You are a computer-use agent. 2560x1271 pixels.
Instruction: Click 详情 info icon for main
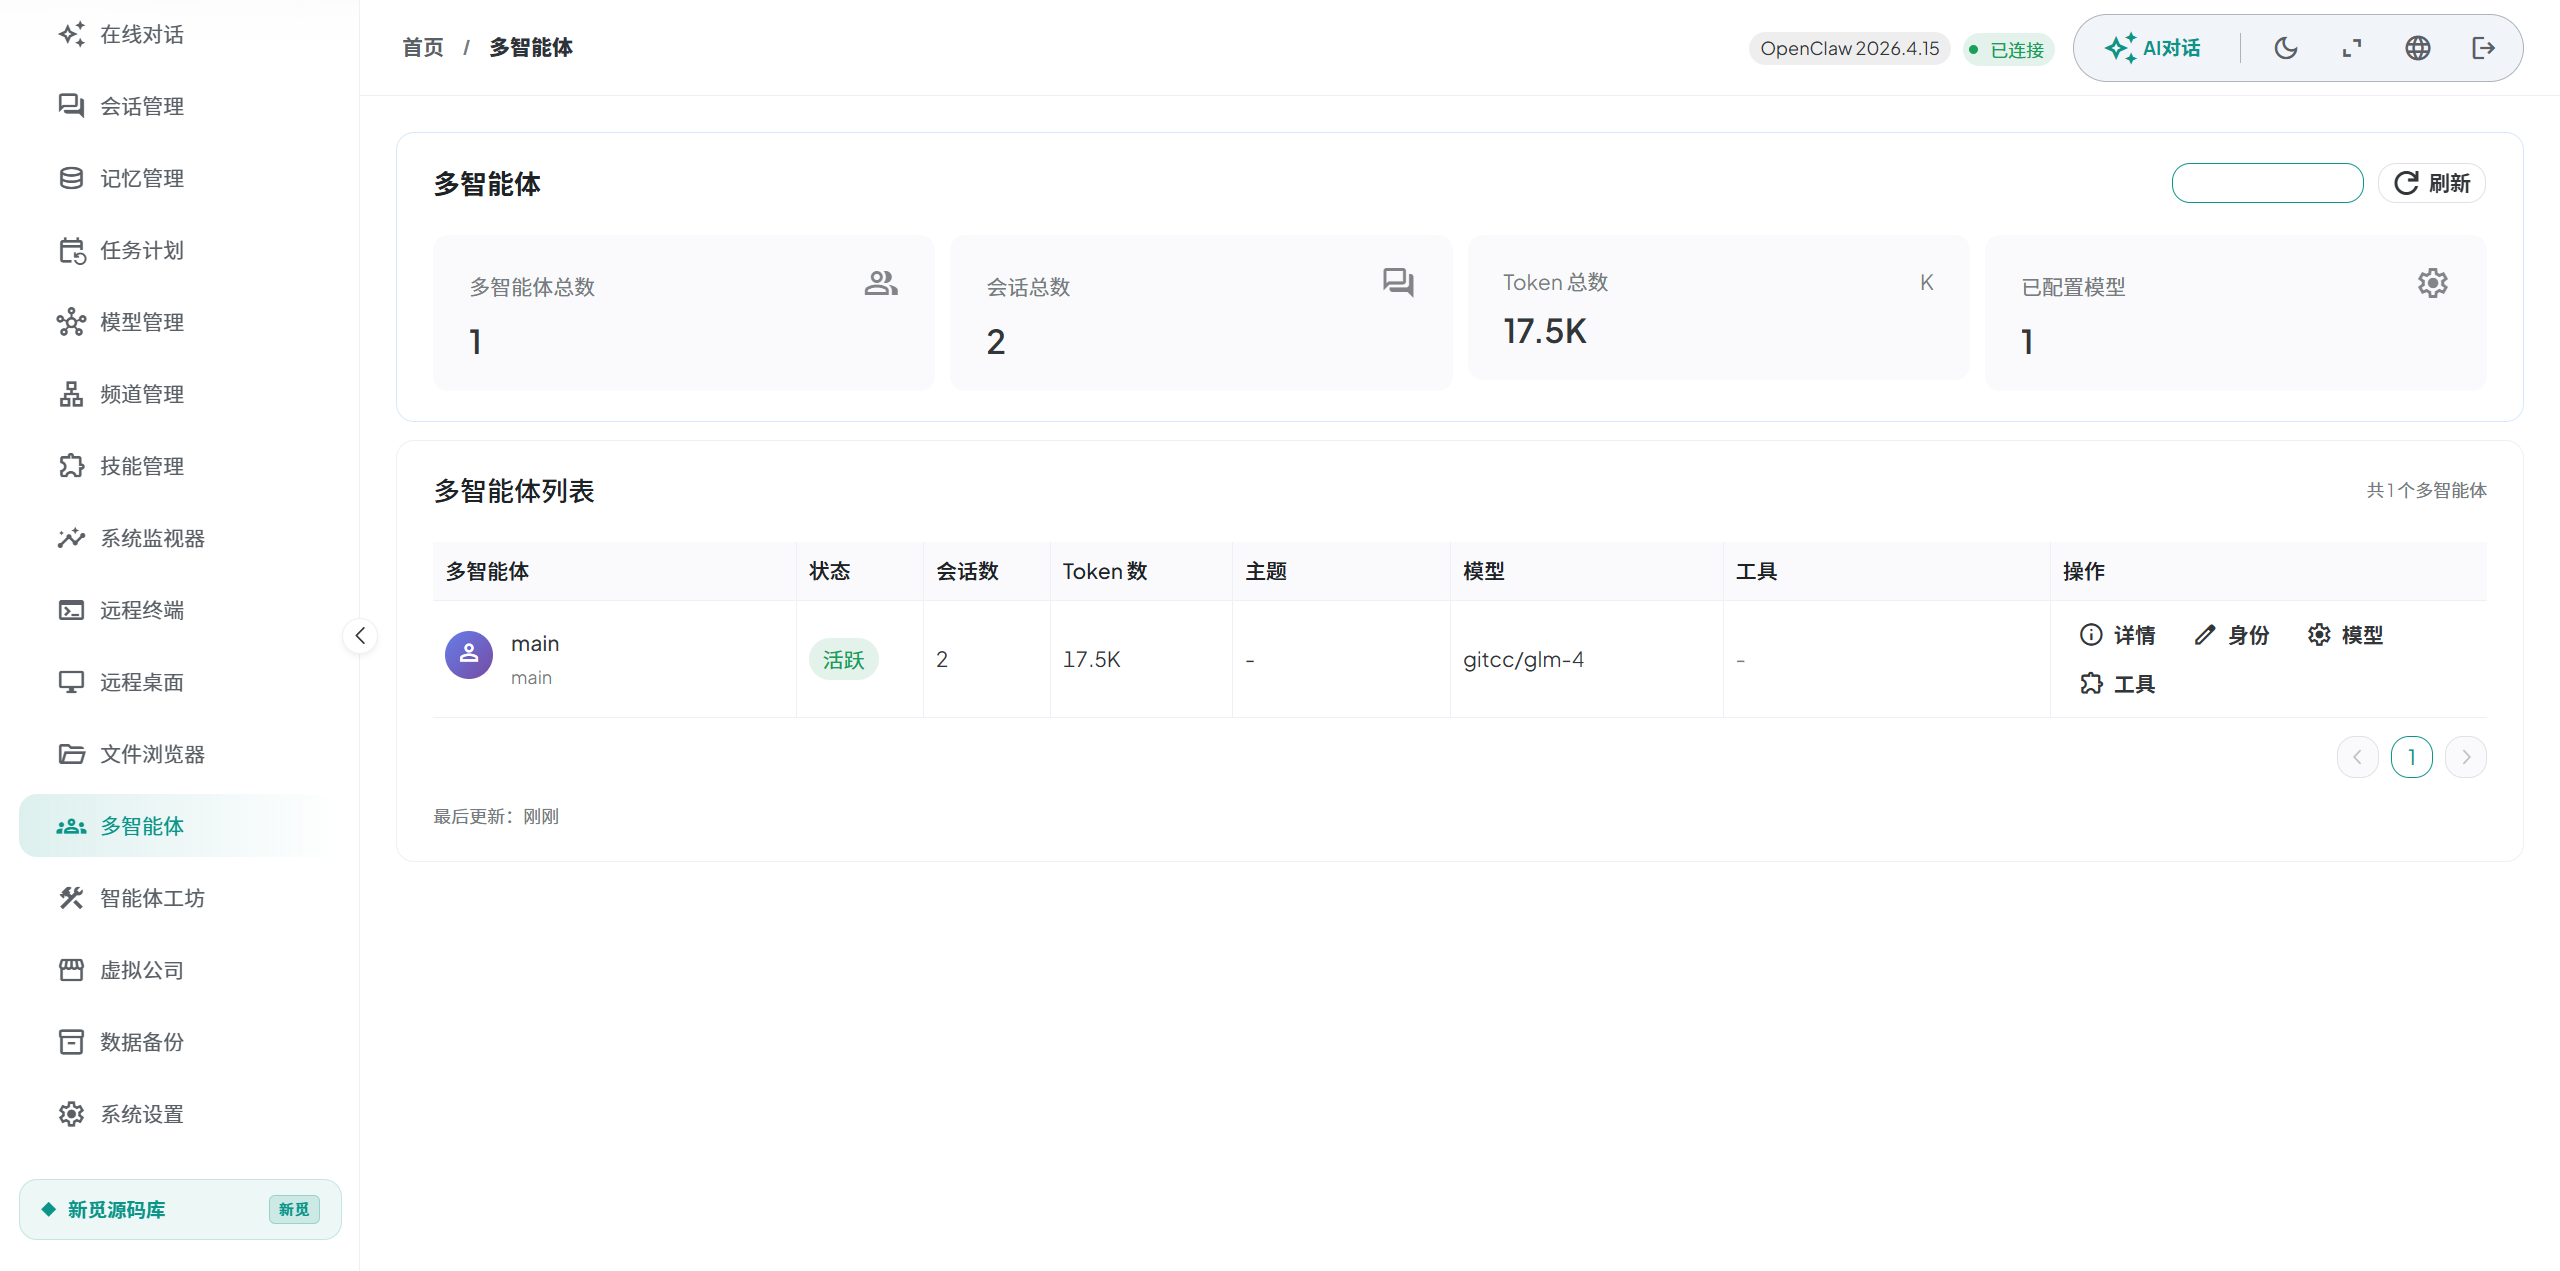[2091, 635]
